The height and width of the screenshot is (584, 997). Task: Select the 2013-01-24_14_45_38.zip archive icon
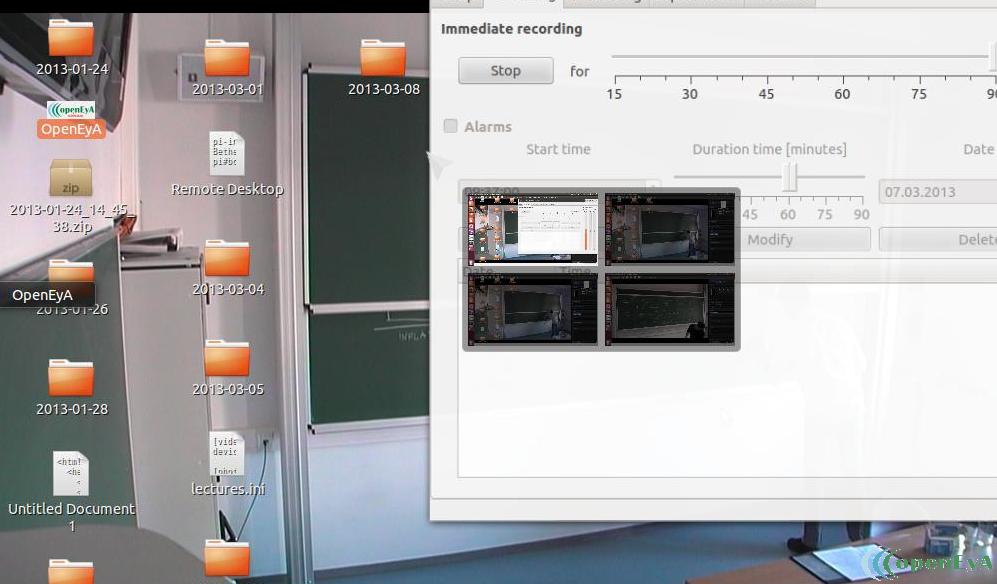pyautogui.click(x=71, y=177)
